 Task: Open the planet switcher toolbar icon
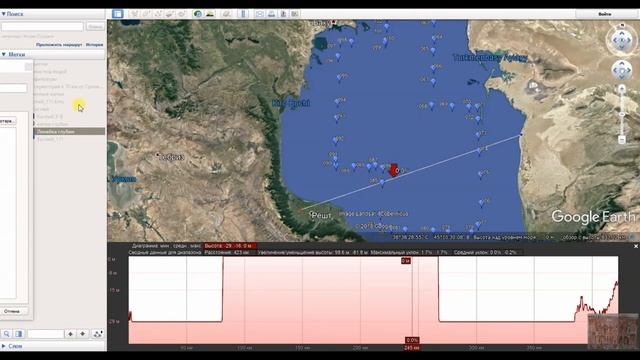tap(227, 14)
